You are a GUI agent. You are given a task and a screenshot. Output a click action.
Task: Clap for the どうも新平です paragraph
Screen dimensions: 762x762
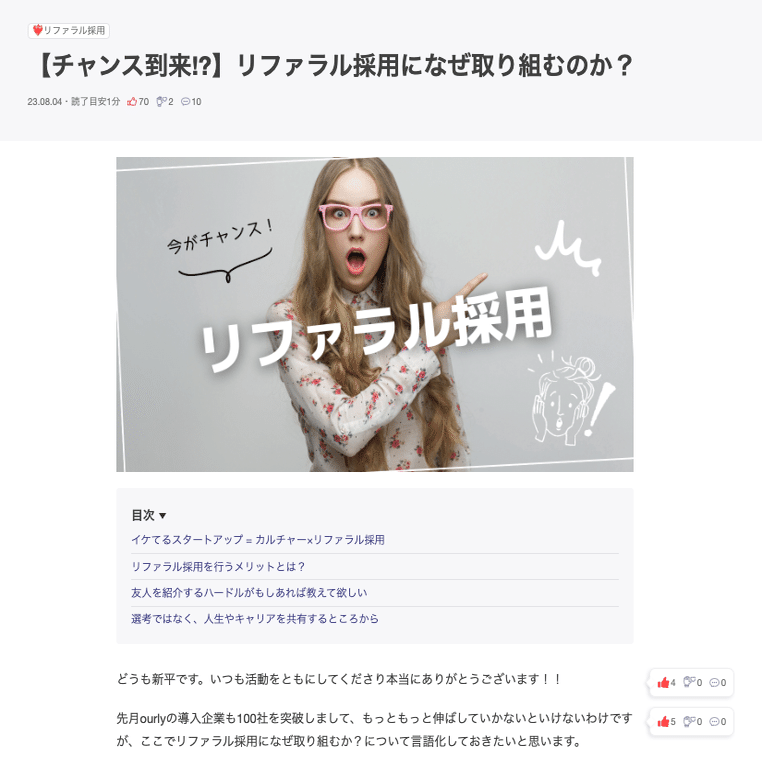tap(689, 682)
